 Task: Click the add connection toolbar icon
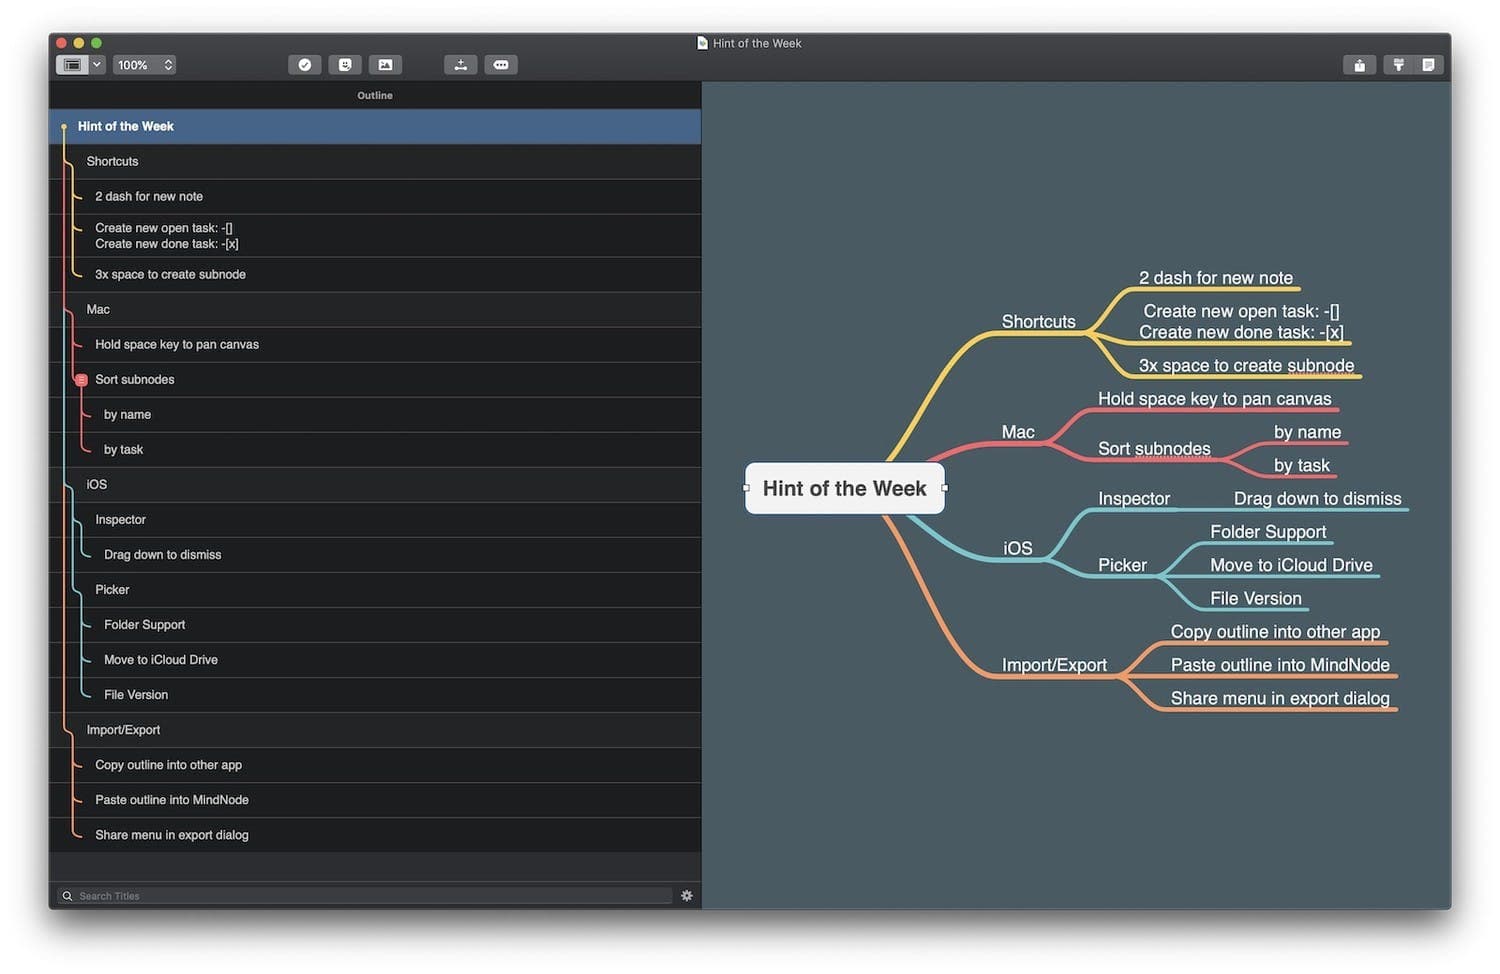tap(460, 65)
